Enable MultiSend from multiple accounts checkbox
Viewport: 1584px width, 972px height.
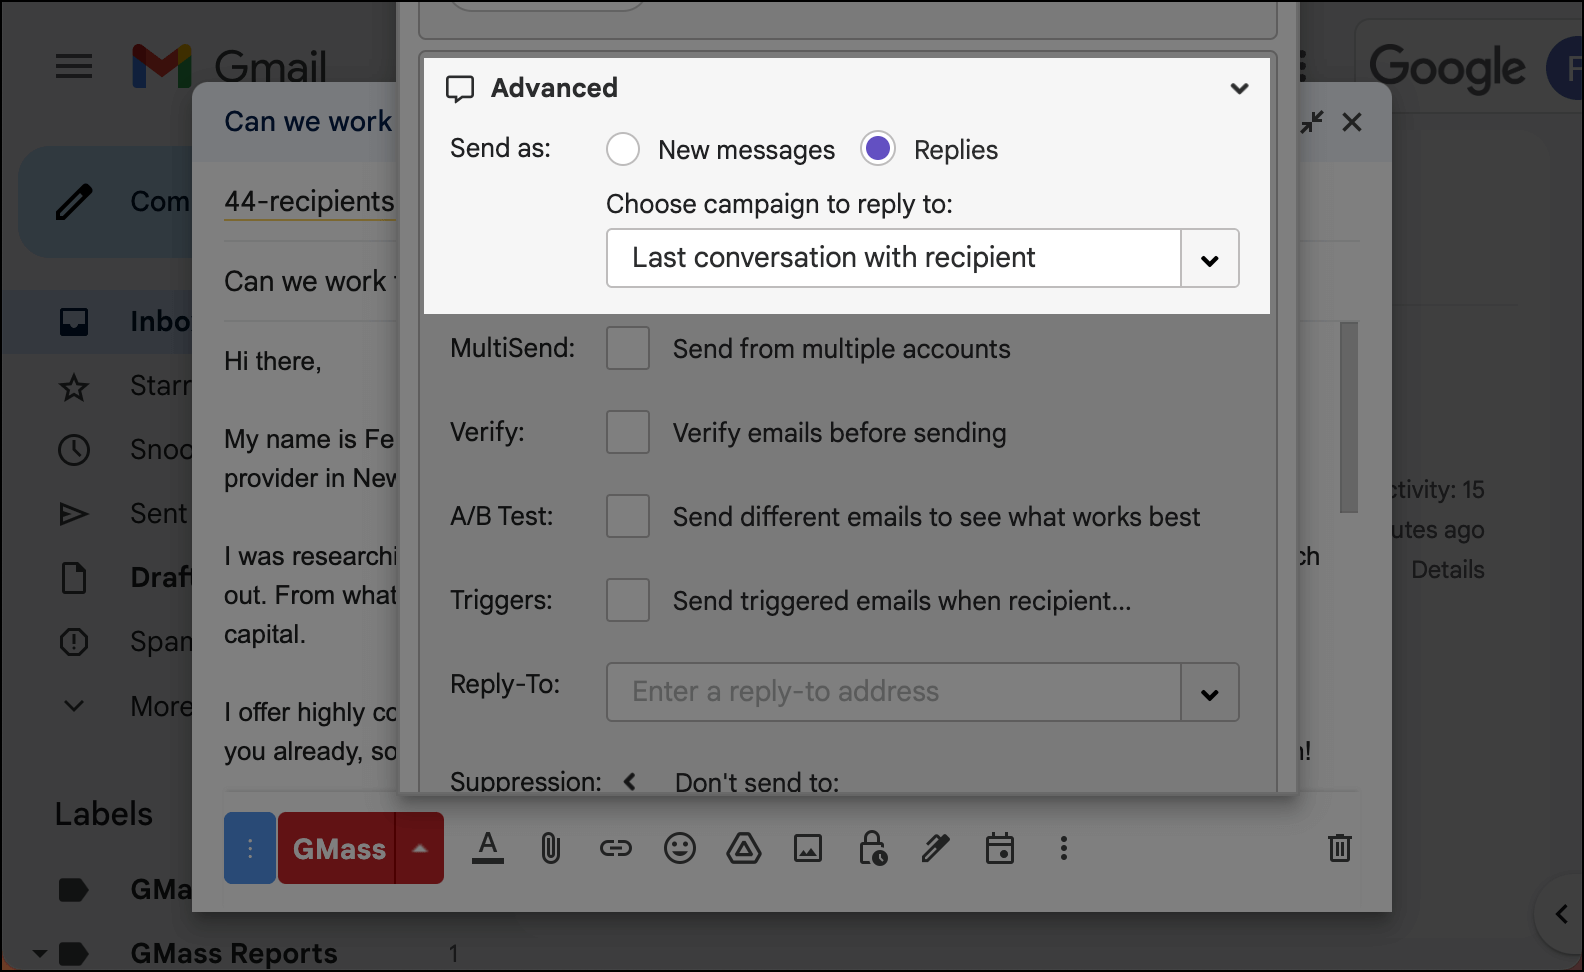[x=628, y=348]
